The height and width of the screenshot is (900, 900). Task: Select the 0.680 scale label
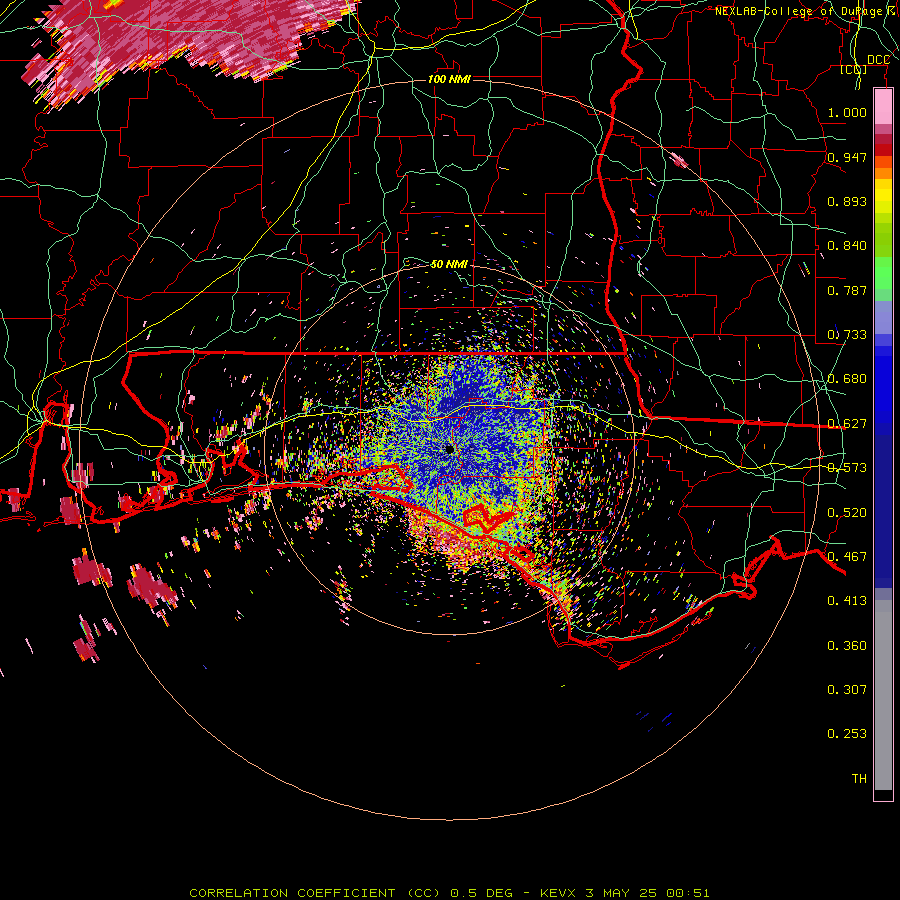click(847, 379)
